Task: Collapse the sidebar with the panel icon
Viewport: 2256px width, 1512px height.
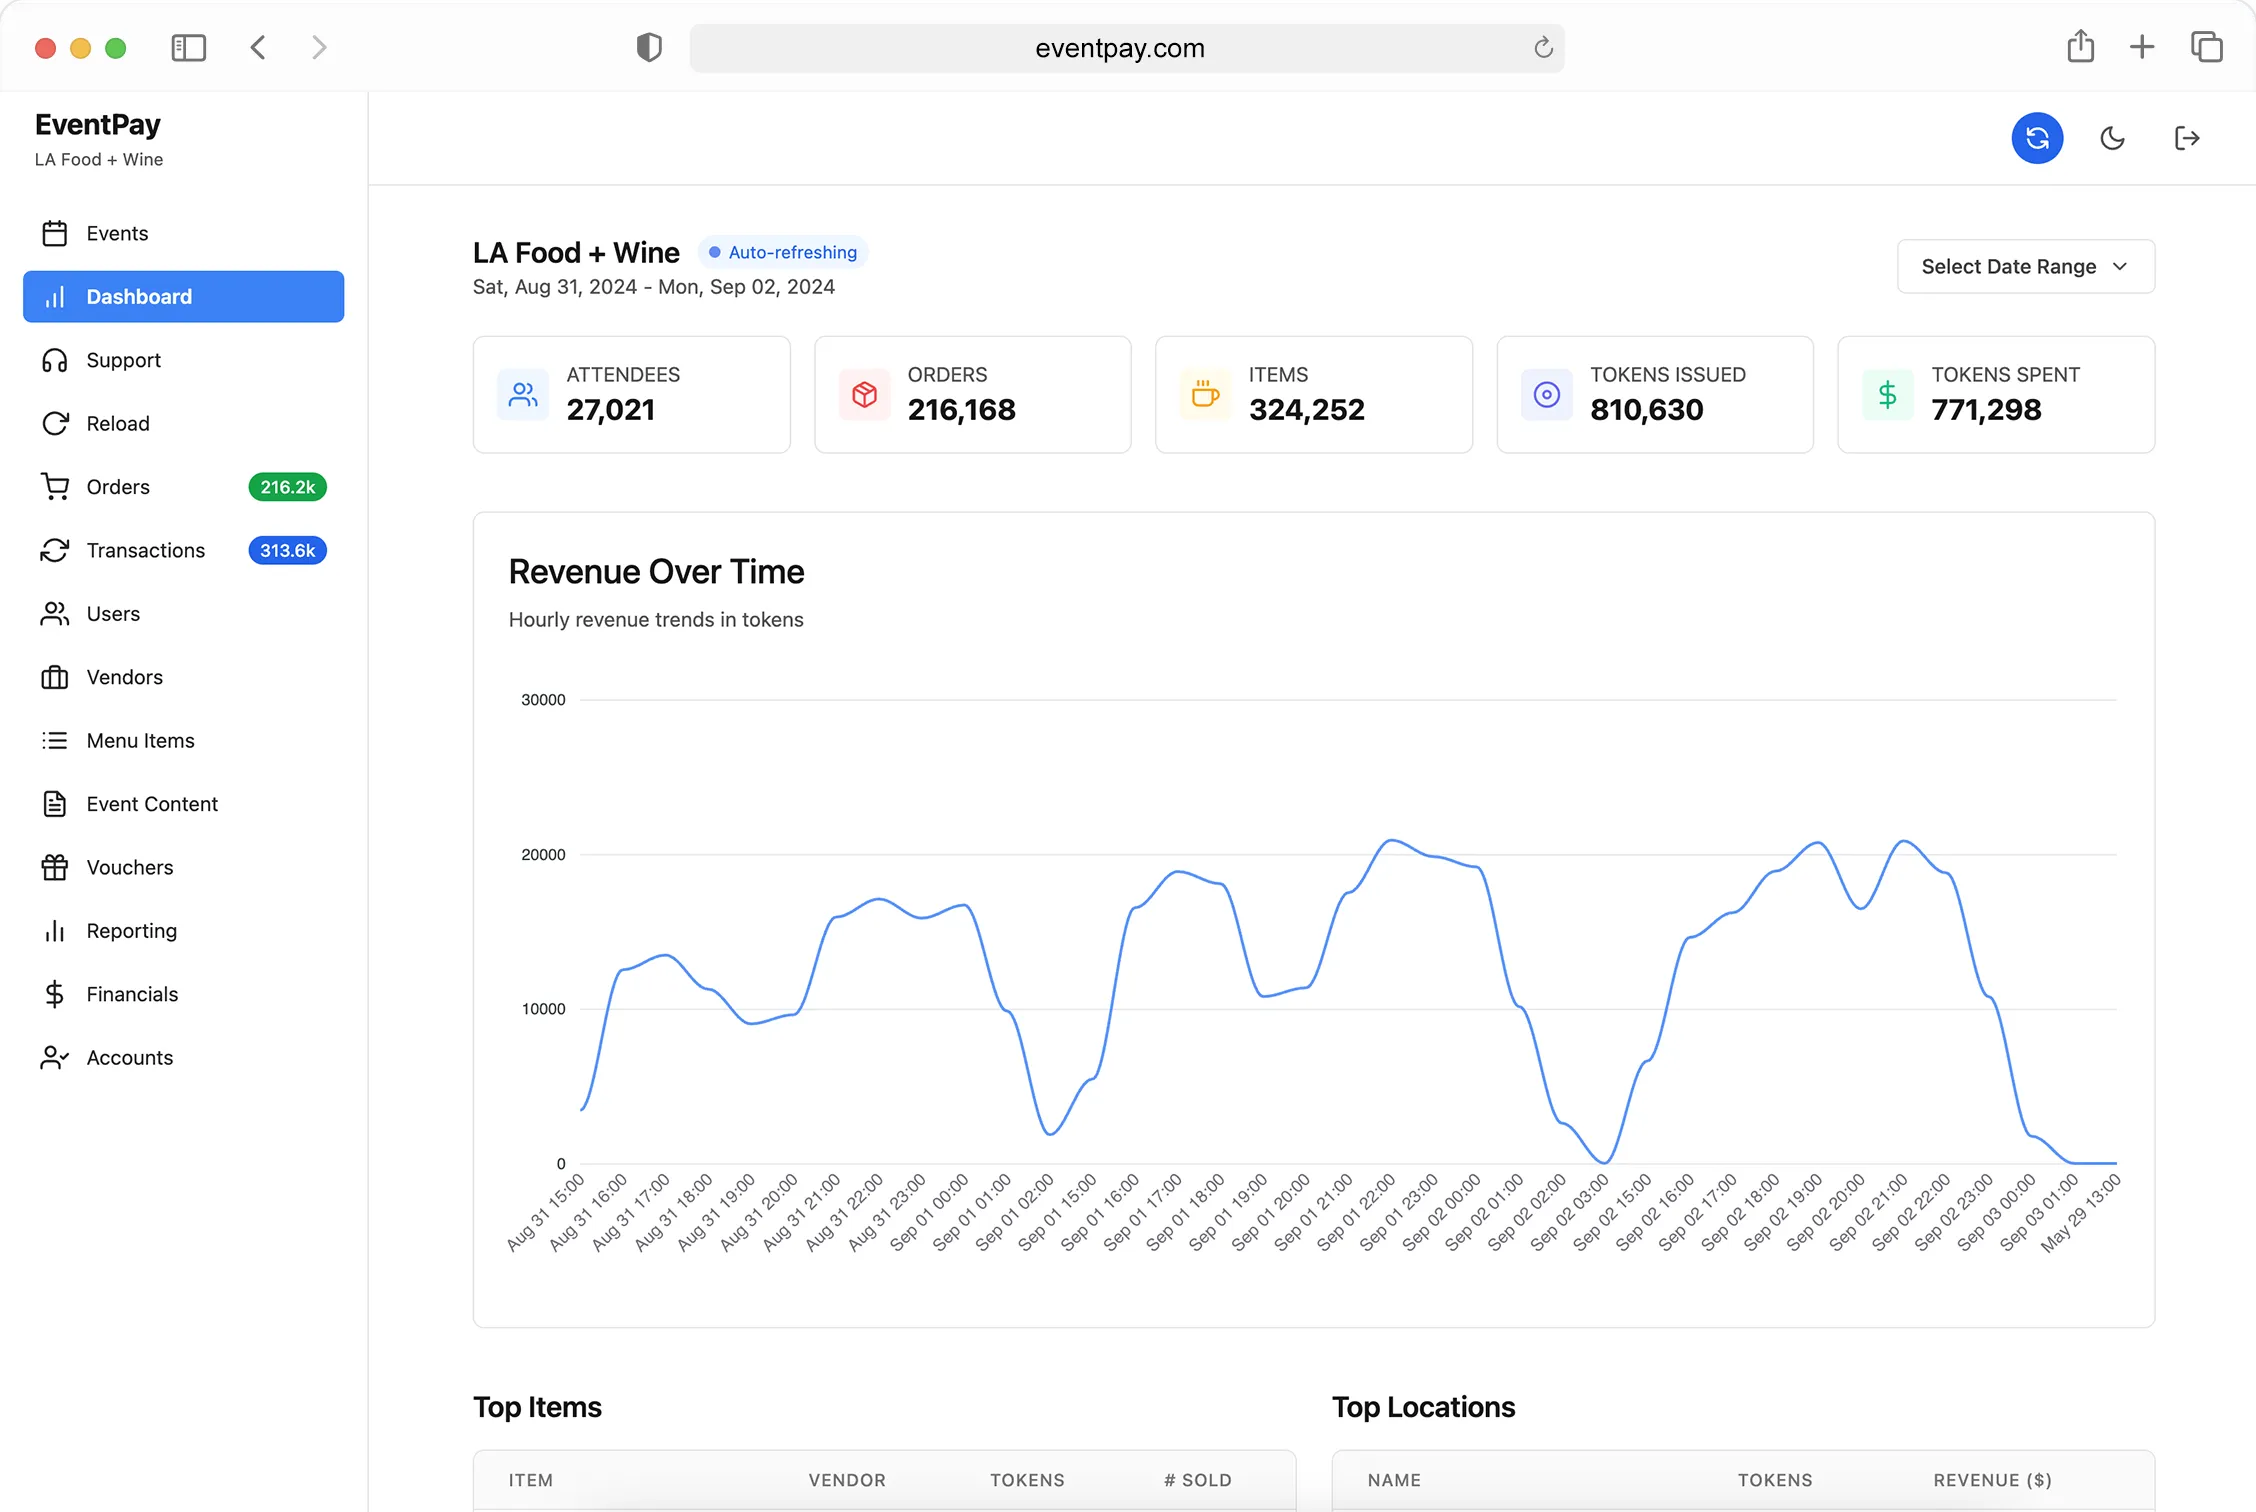Action: pos(189,47)
